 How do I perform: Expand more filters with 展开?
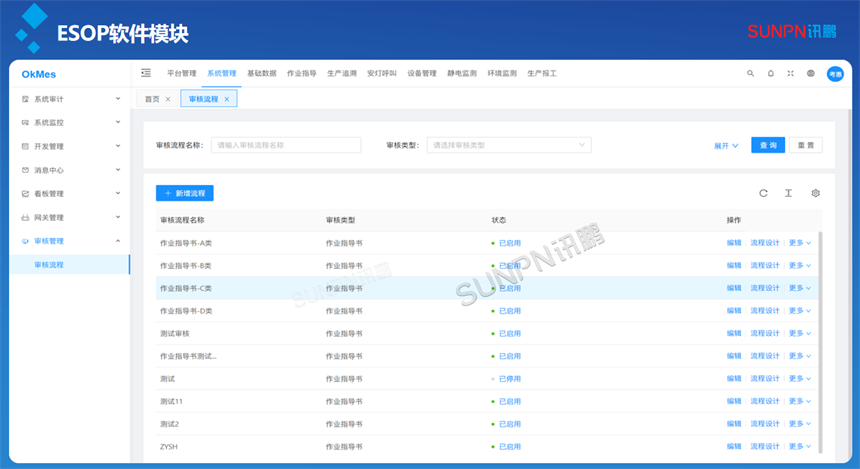pyautogui.click(x=726, y=146)
